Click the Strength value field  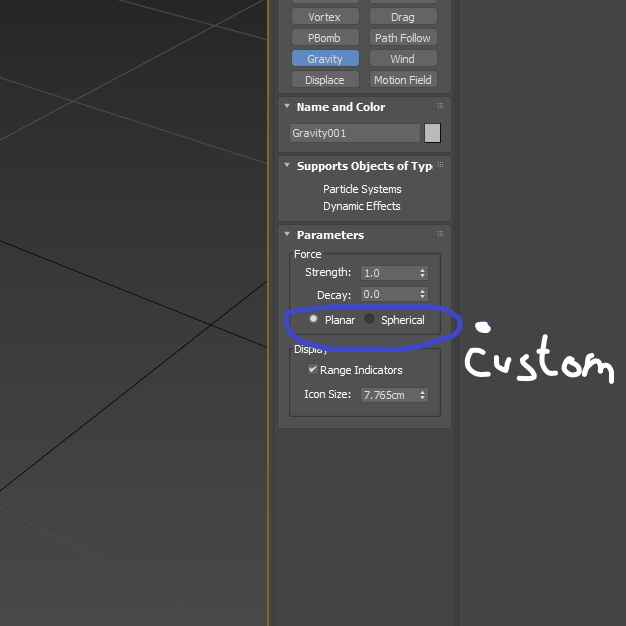click(x=389, y=273)
